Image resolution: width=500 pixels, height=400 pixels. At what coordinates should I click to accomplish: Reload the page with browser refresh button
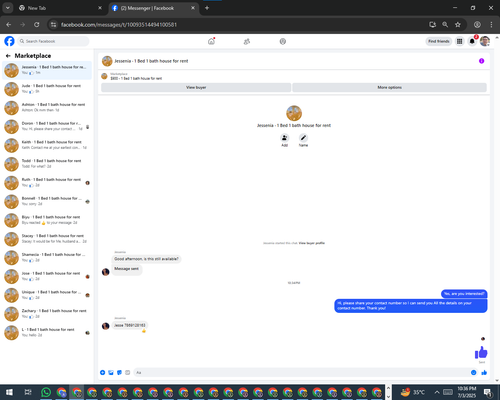point(37,25)
